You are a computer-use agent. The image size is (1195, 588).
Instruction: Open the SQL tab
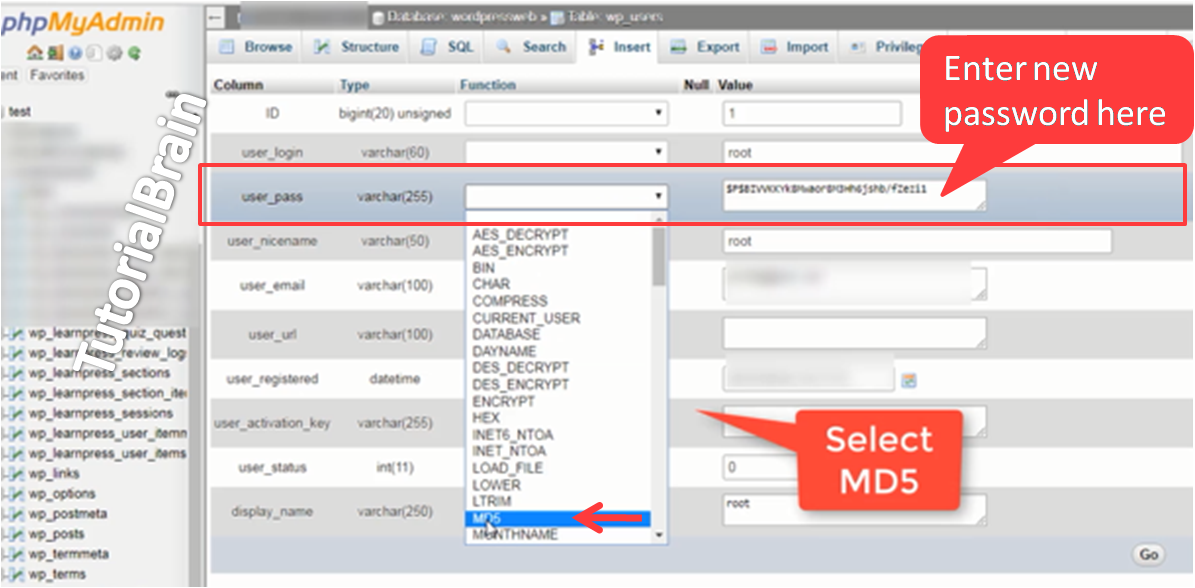pyautogui.click(x=449, y=47)
